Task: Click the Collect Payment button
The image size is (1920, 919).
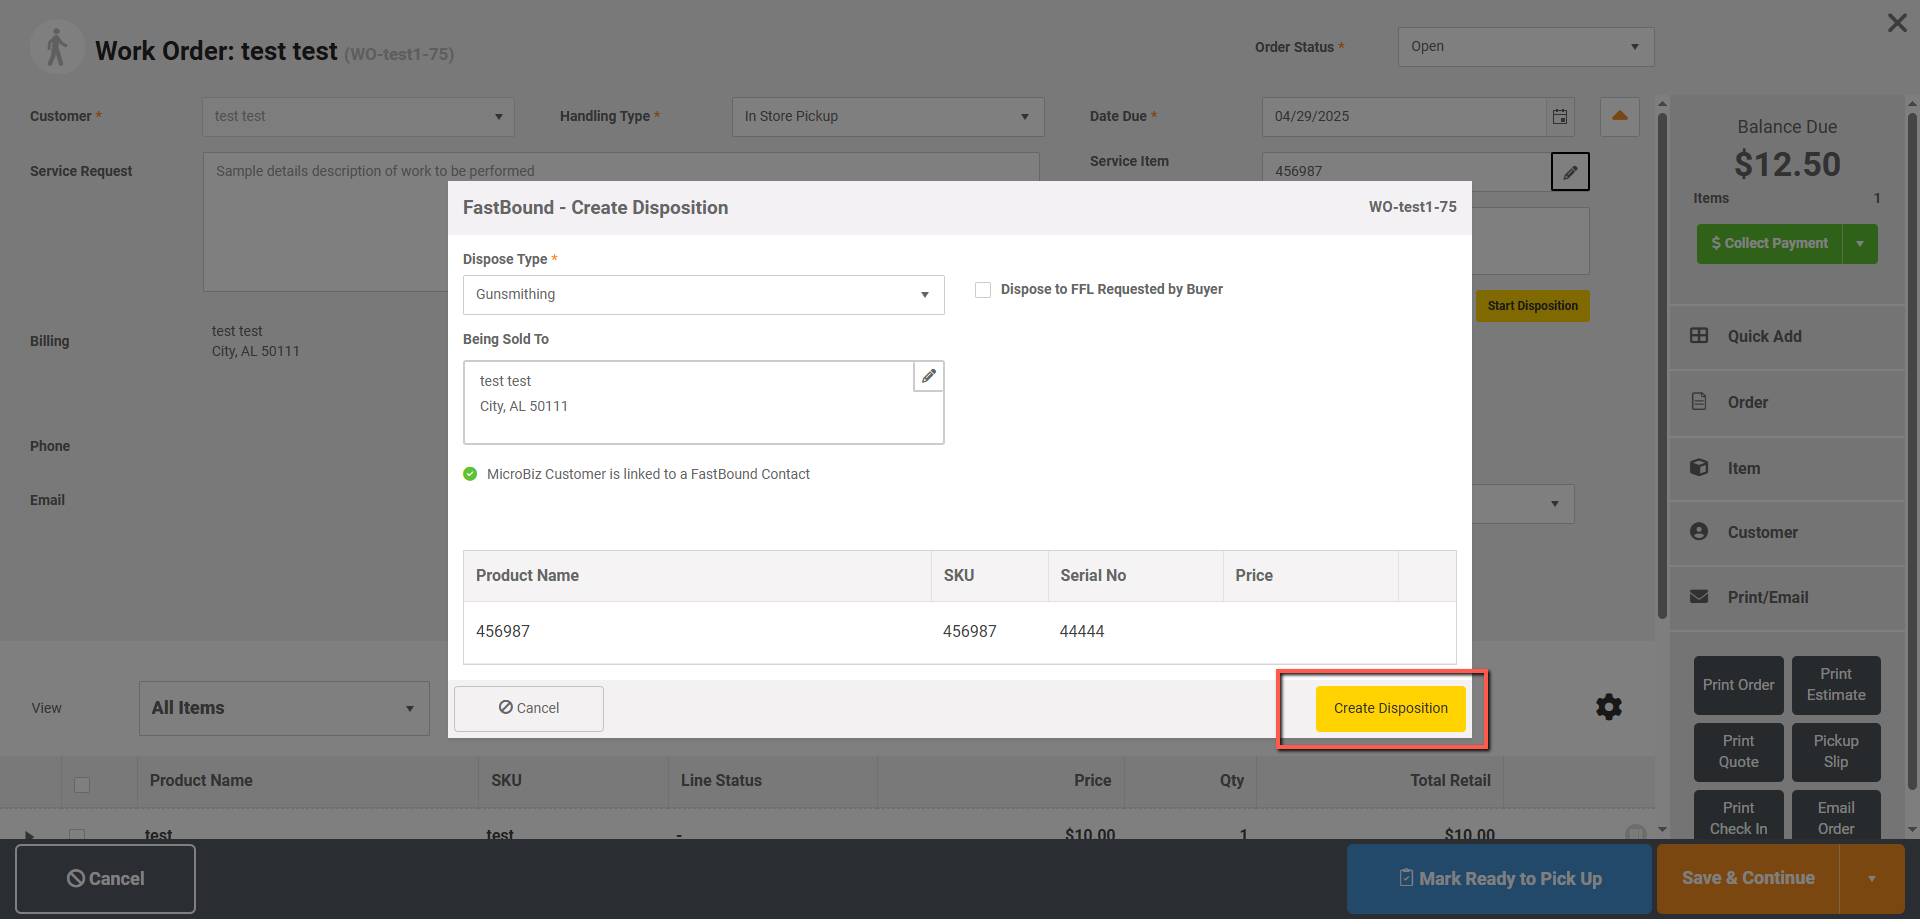Action: tap(1769, 243)
